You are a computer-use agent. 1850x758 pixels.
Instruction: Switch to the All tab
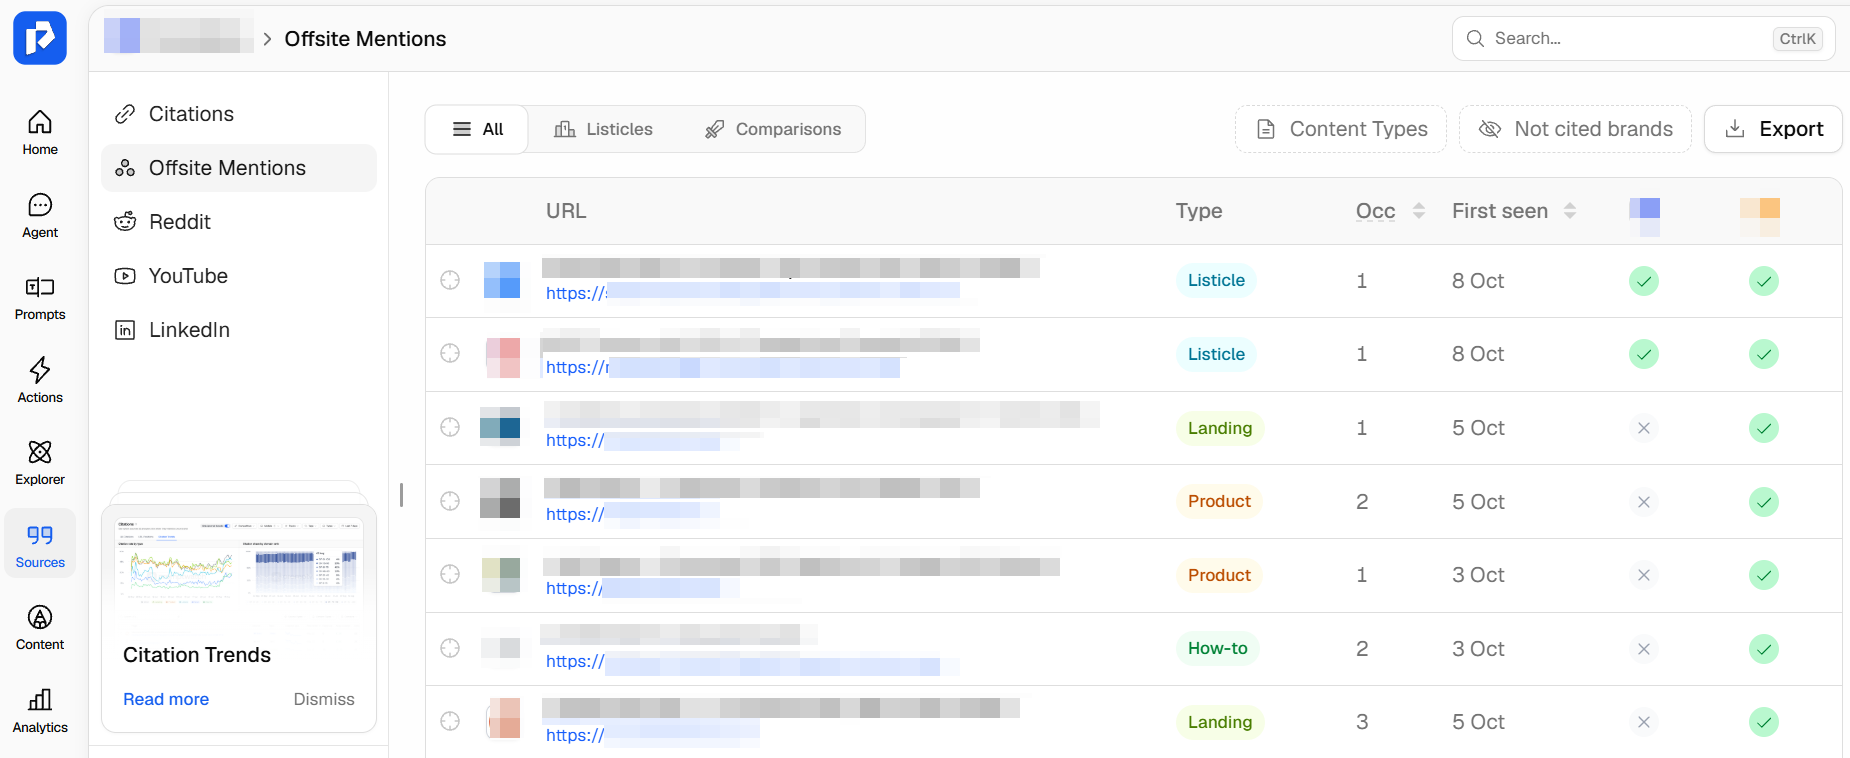coord(477,129)
